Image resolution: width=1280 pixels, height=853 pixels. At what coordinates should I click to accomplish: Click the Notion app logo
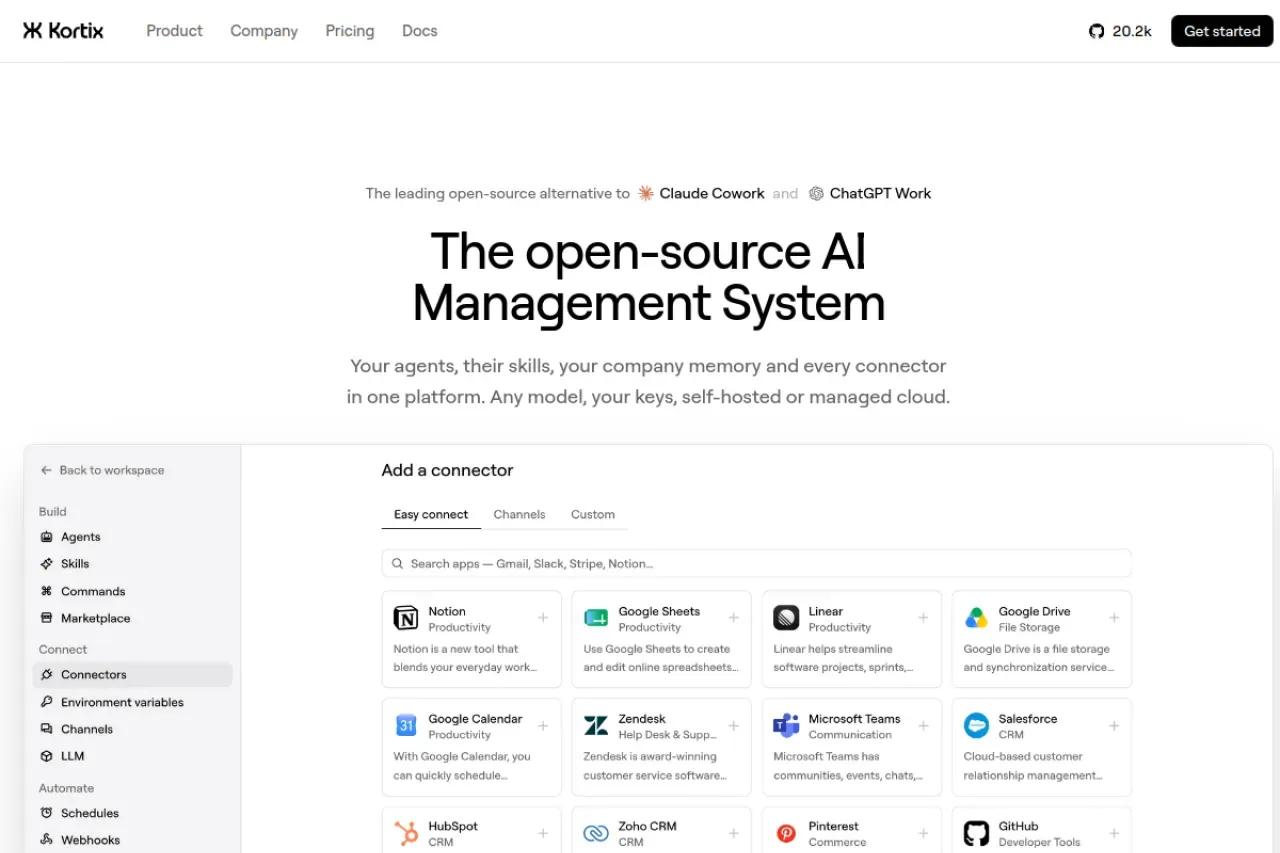point(406,618)
